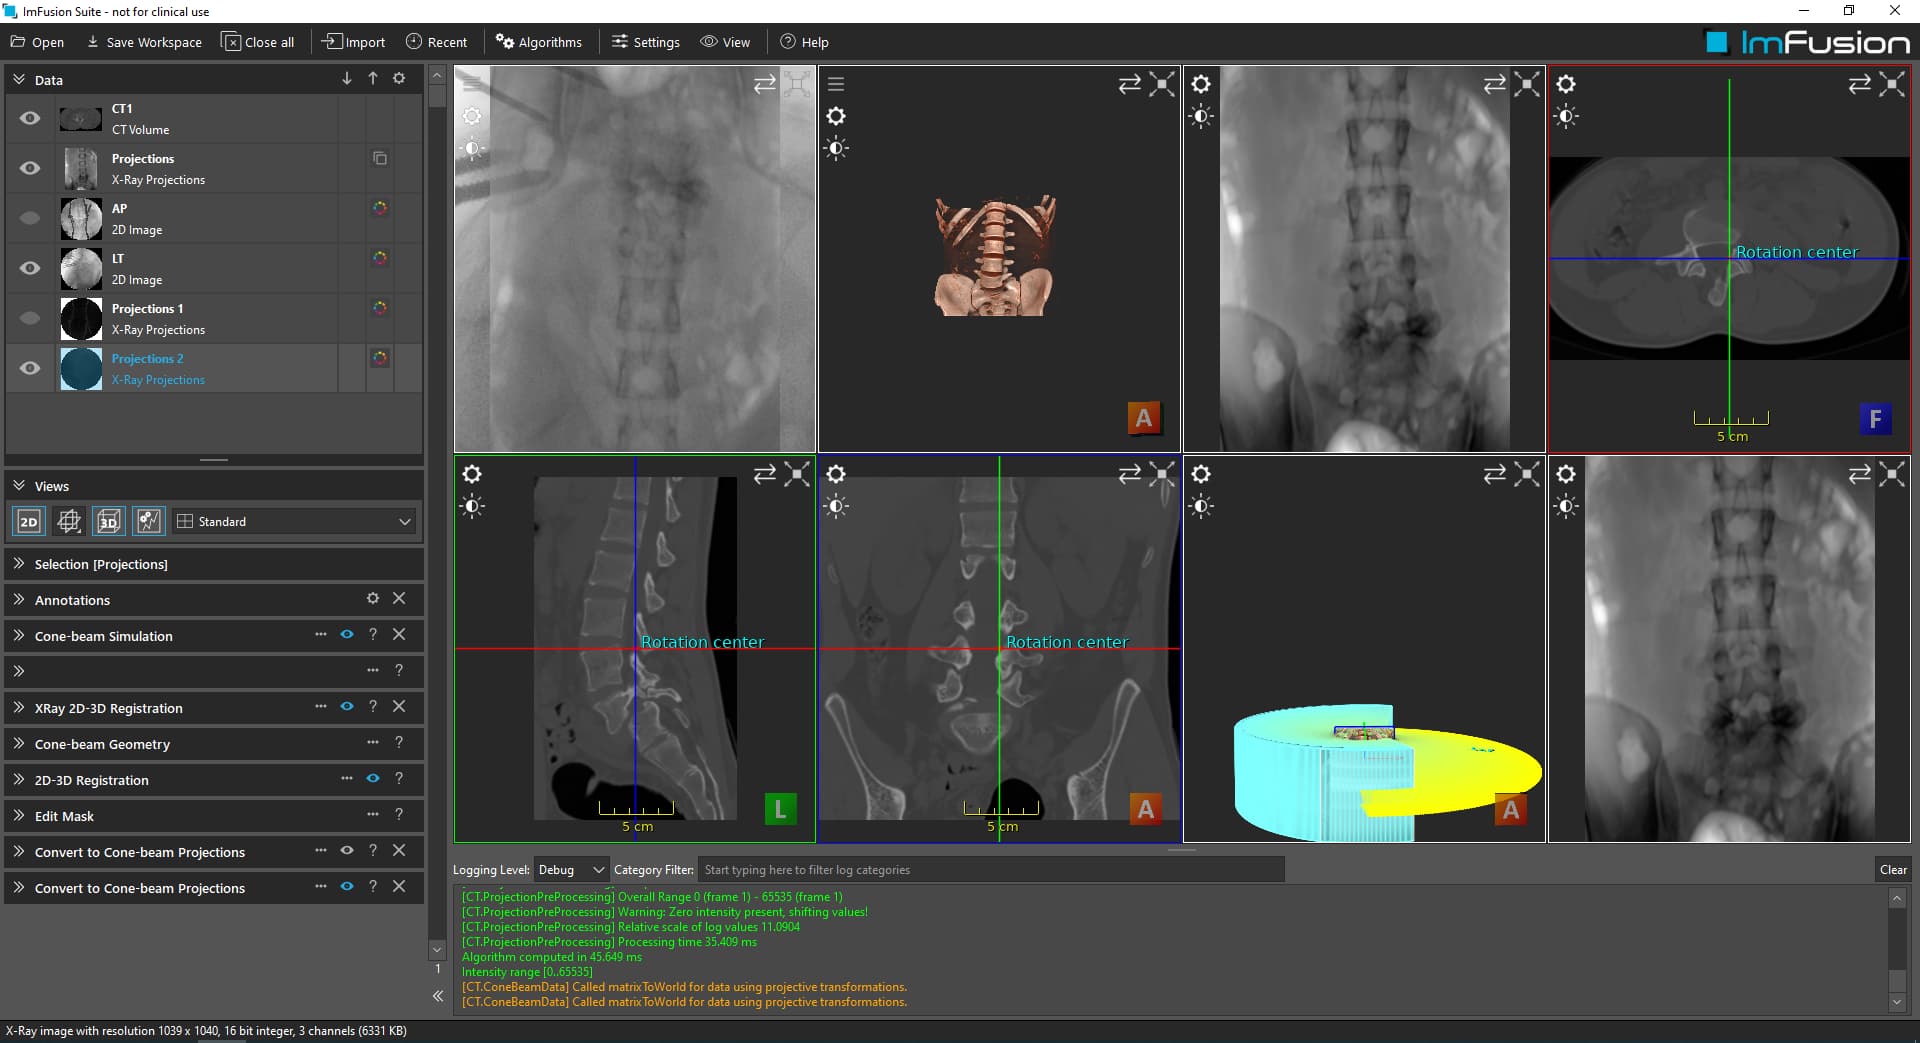
Task: Click the Clear button above the log
Action: pos(1893,869)
